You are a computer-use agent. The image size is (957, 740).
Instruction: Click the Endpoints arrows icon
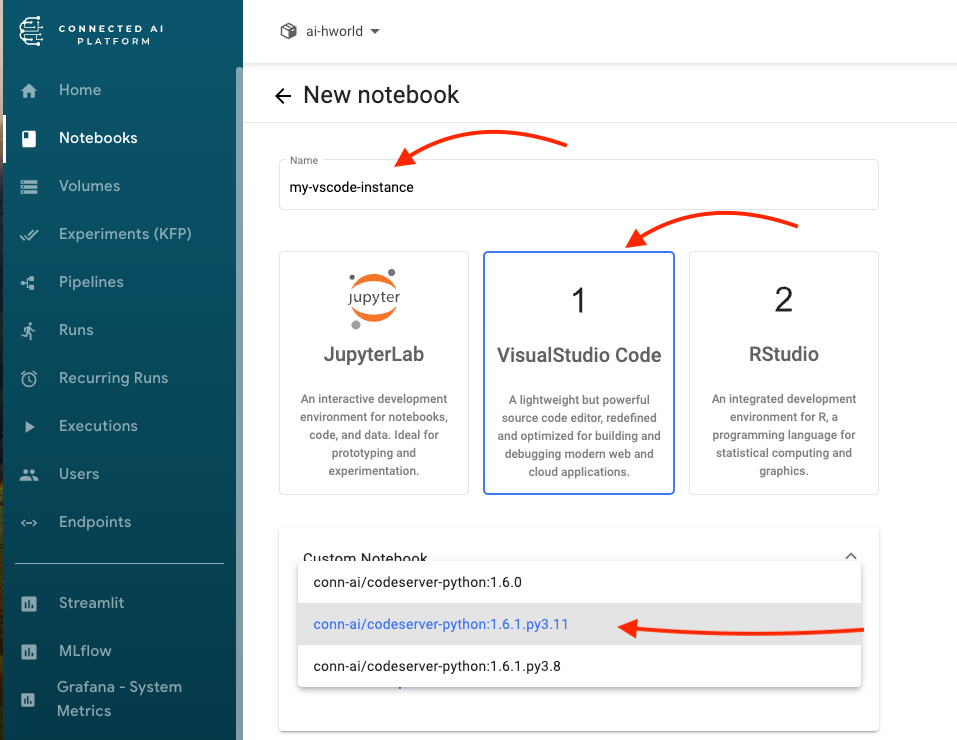29,523
